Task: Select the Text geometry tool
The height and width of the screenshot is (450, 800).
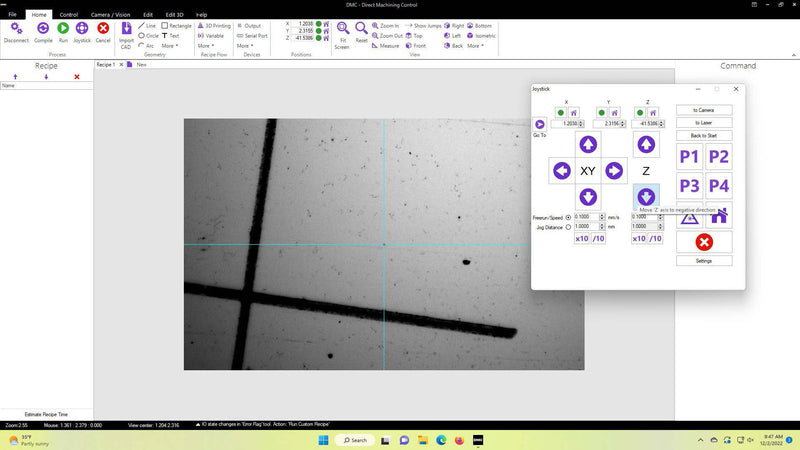Action: point(170,36)
